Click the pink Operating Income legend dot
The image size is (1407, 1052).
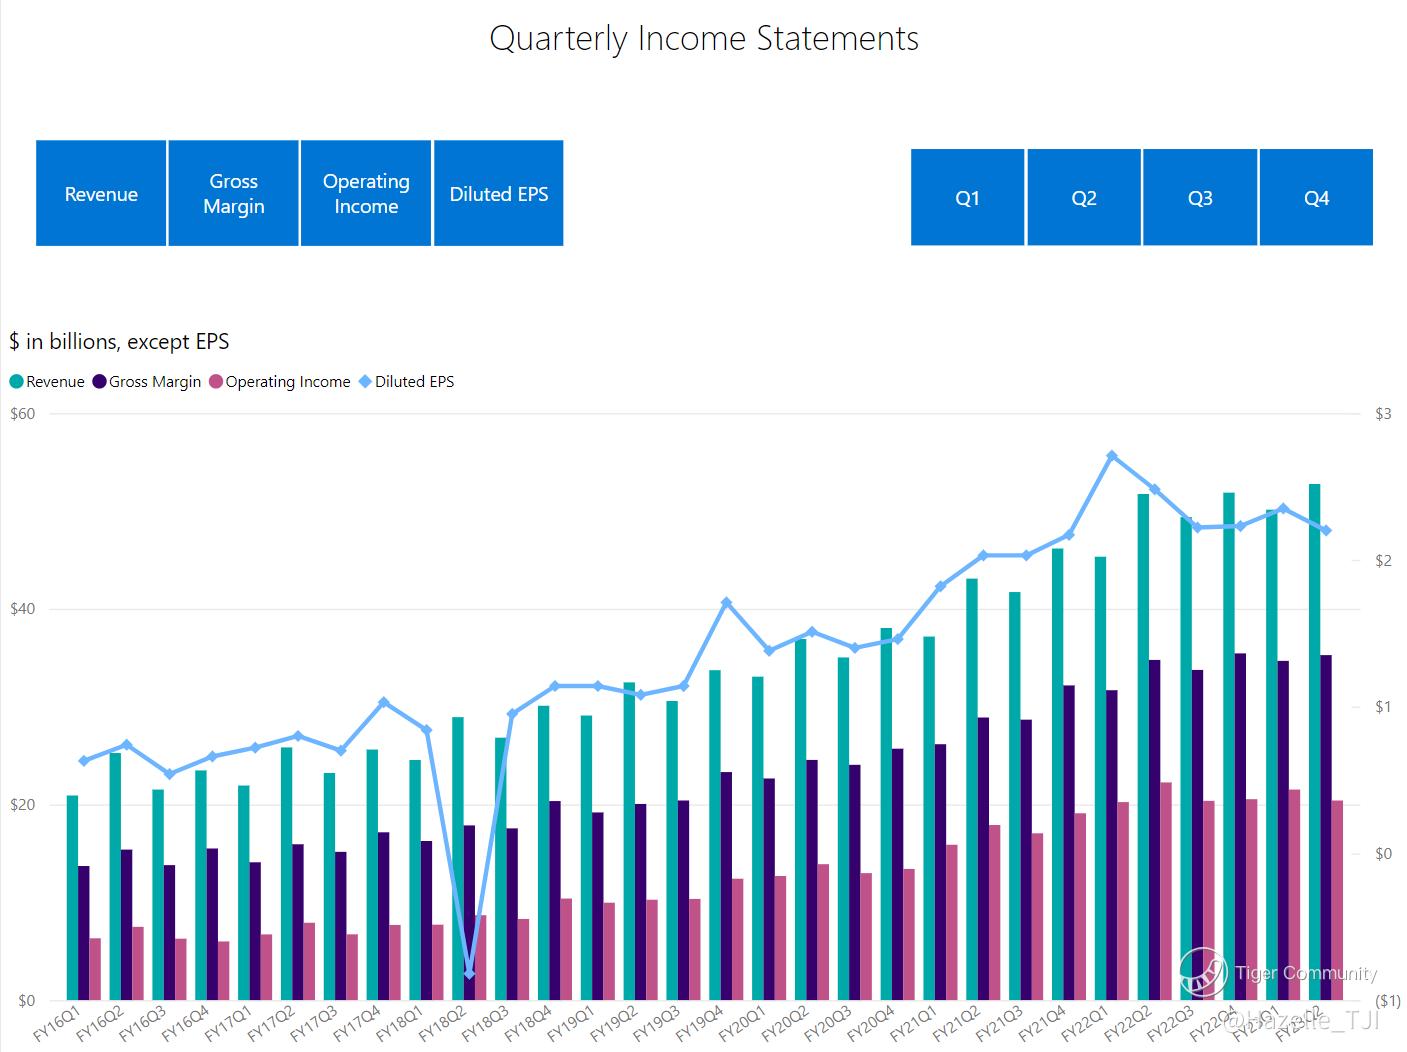click(216, 382)
